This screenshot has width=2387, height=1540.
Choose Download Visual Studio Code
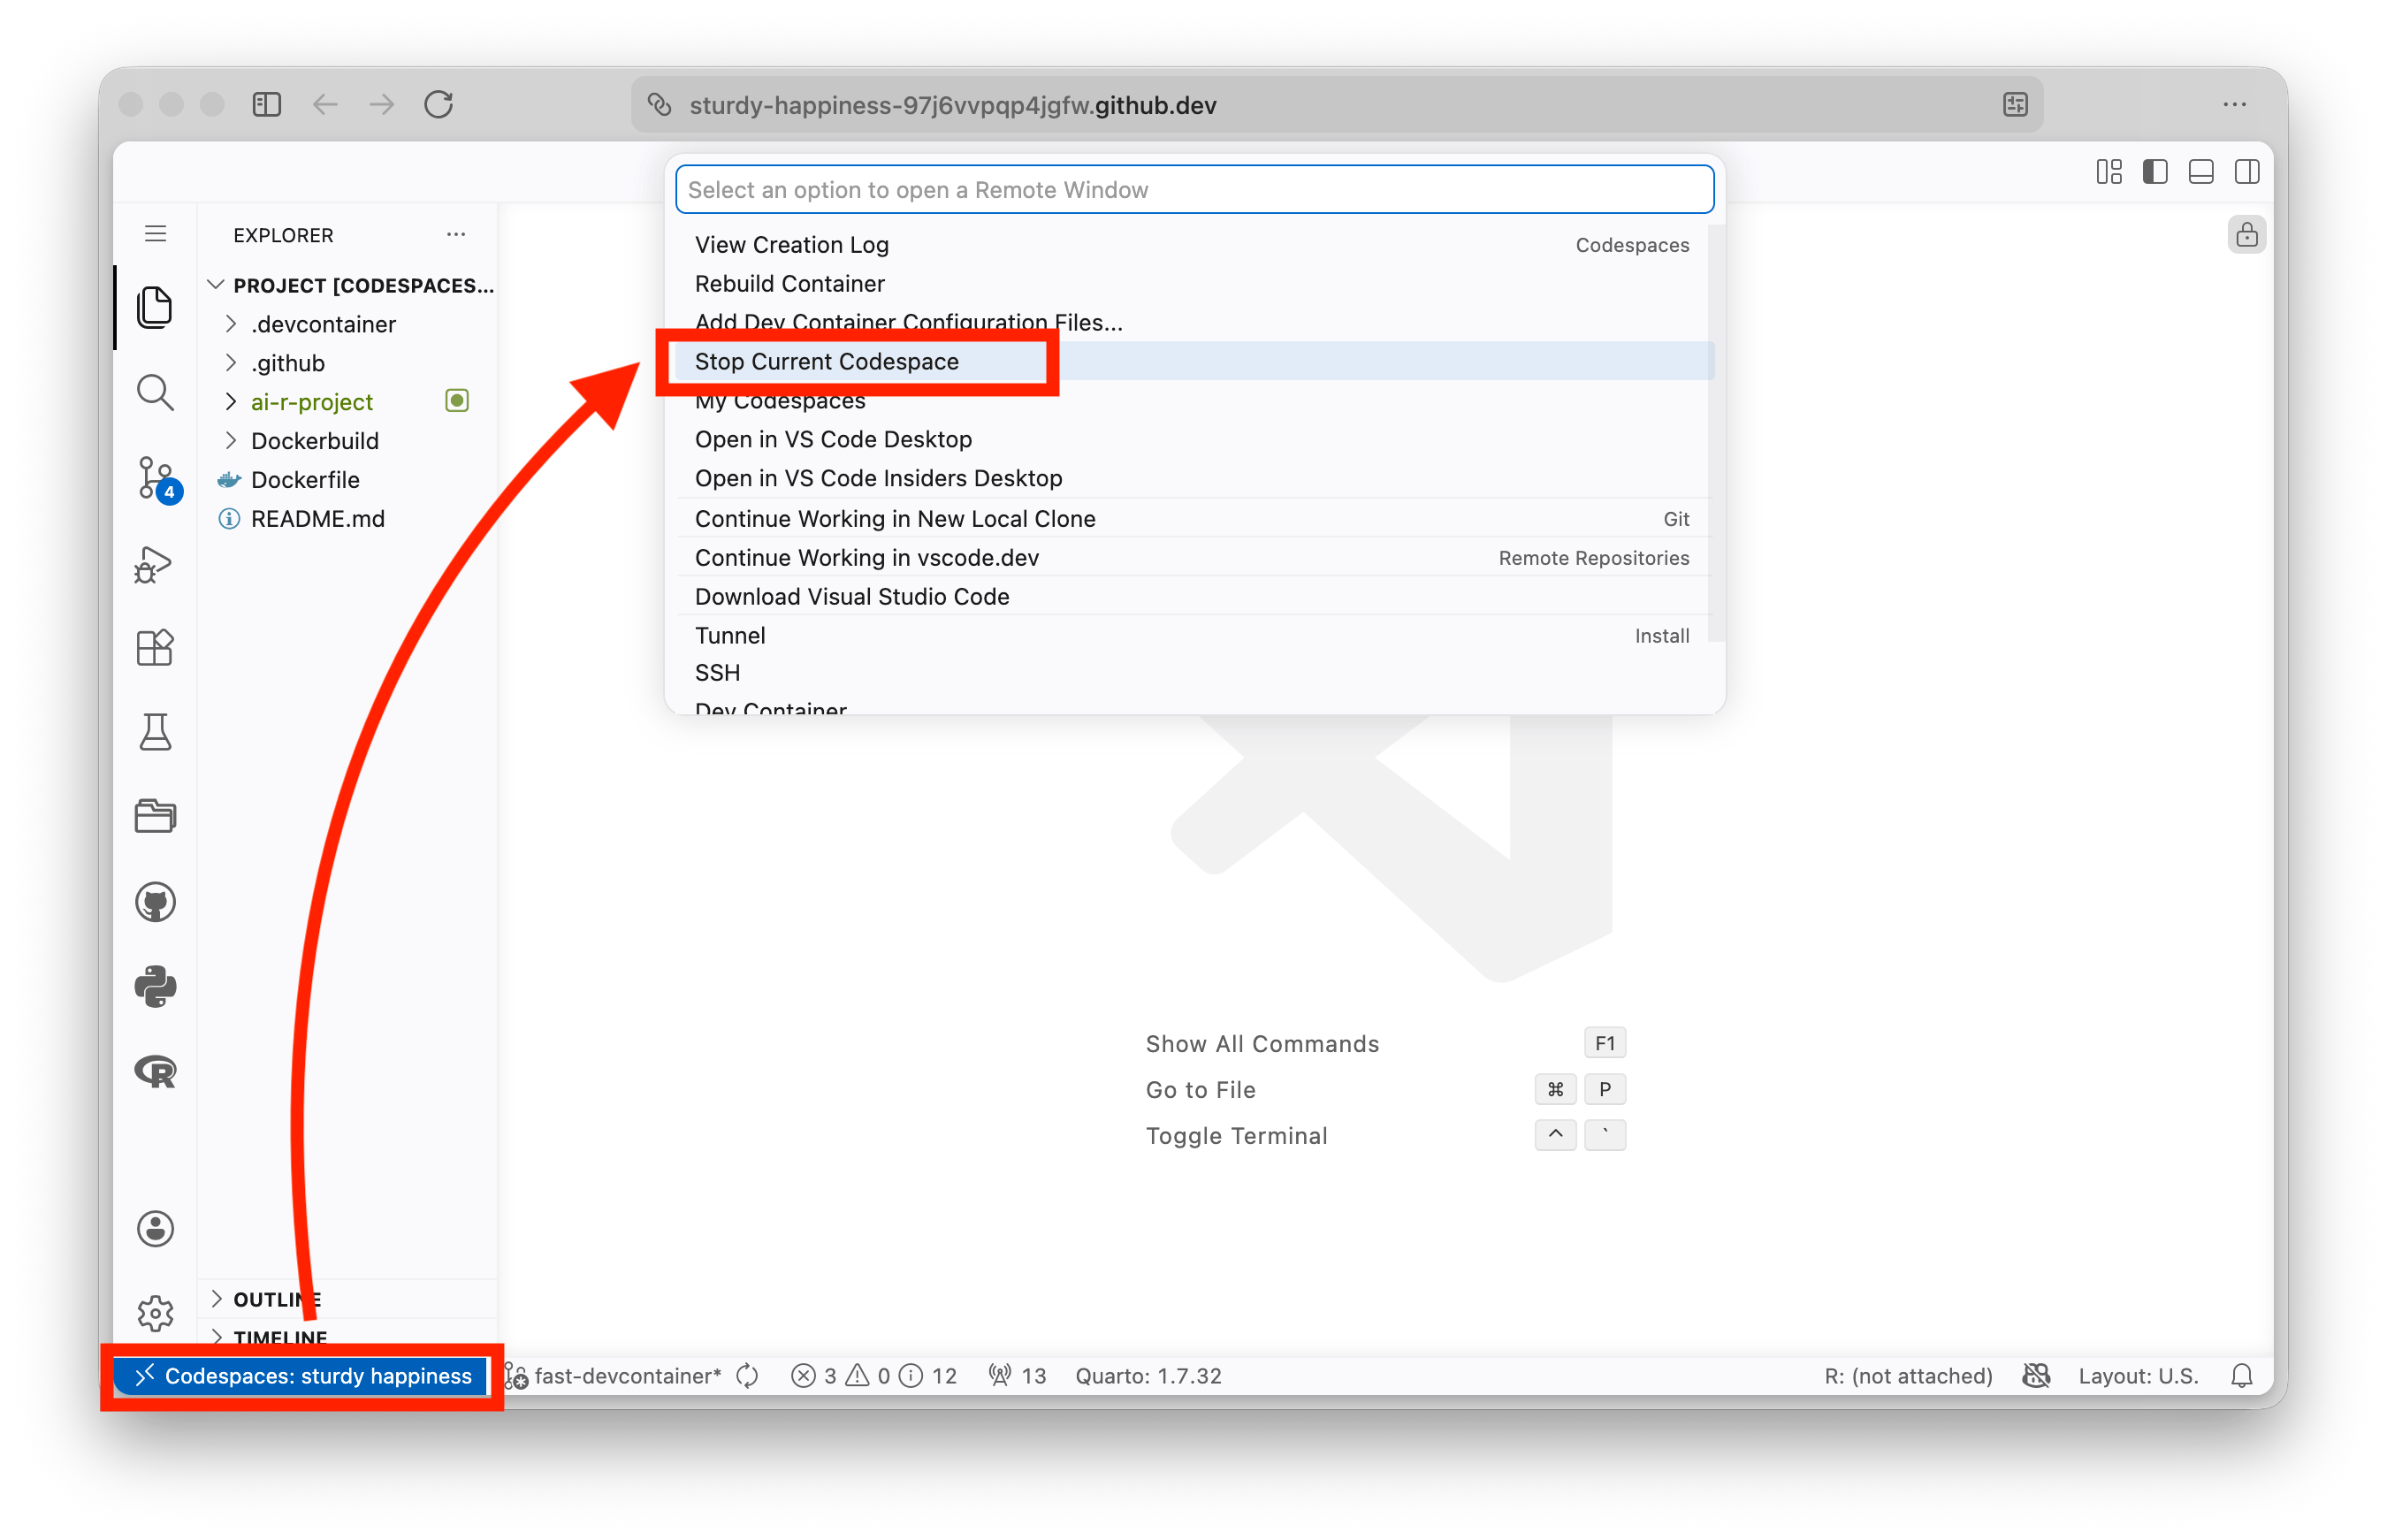point(1194,597)
